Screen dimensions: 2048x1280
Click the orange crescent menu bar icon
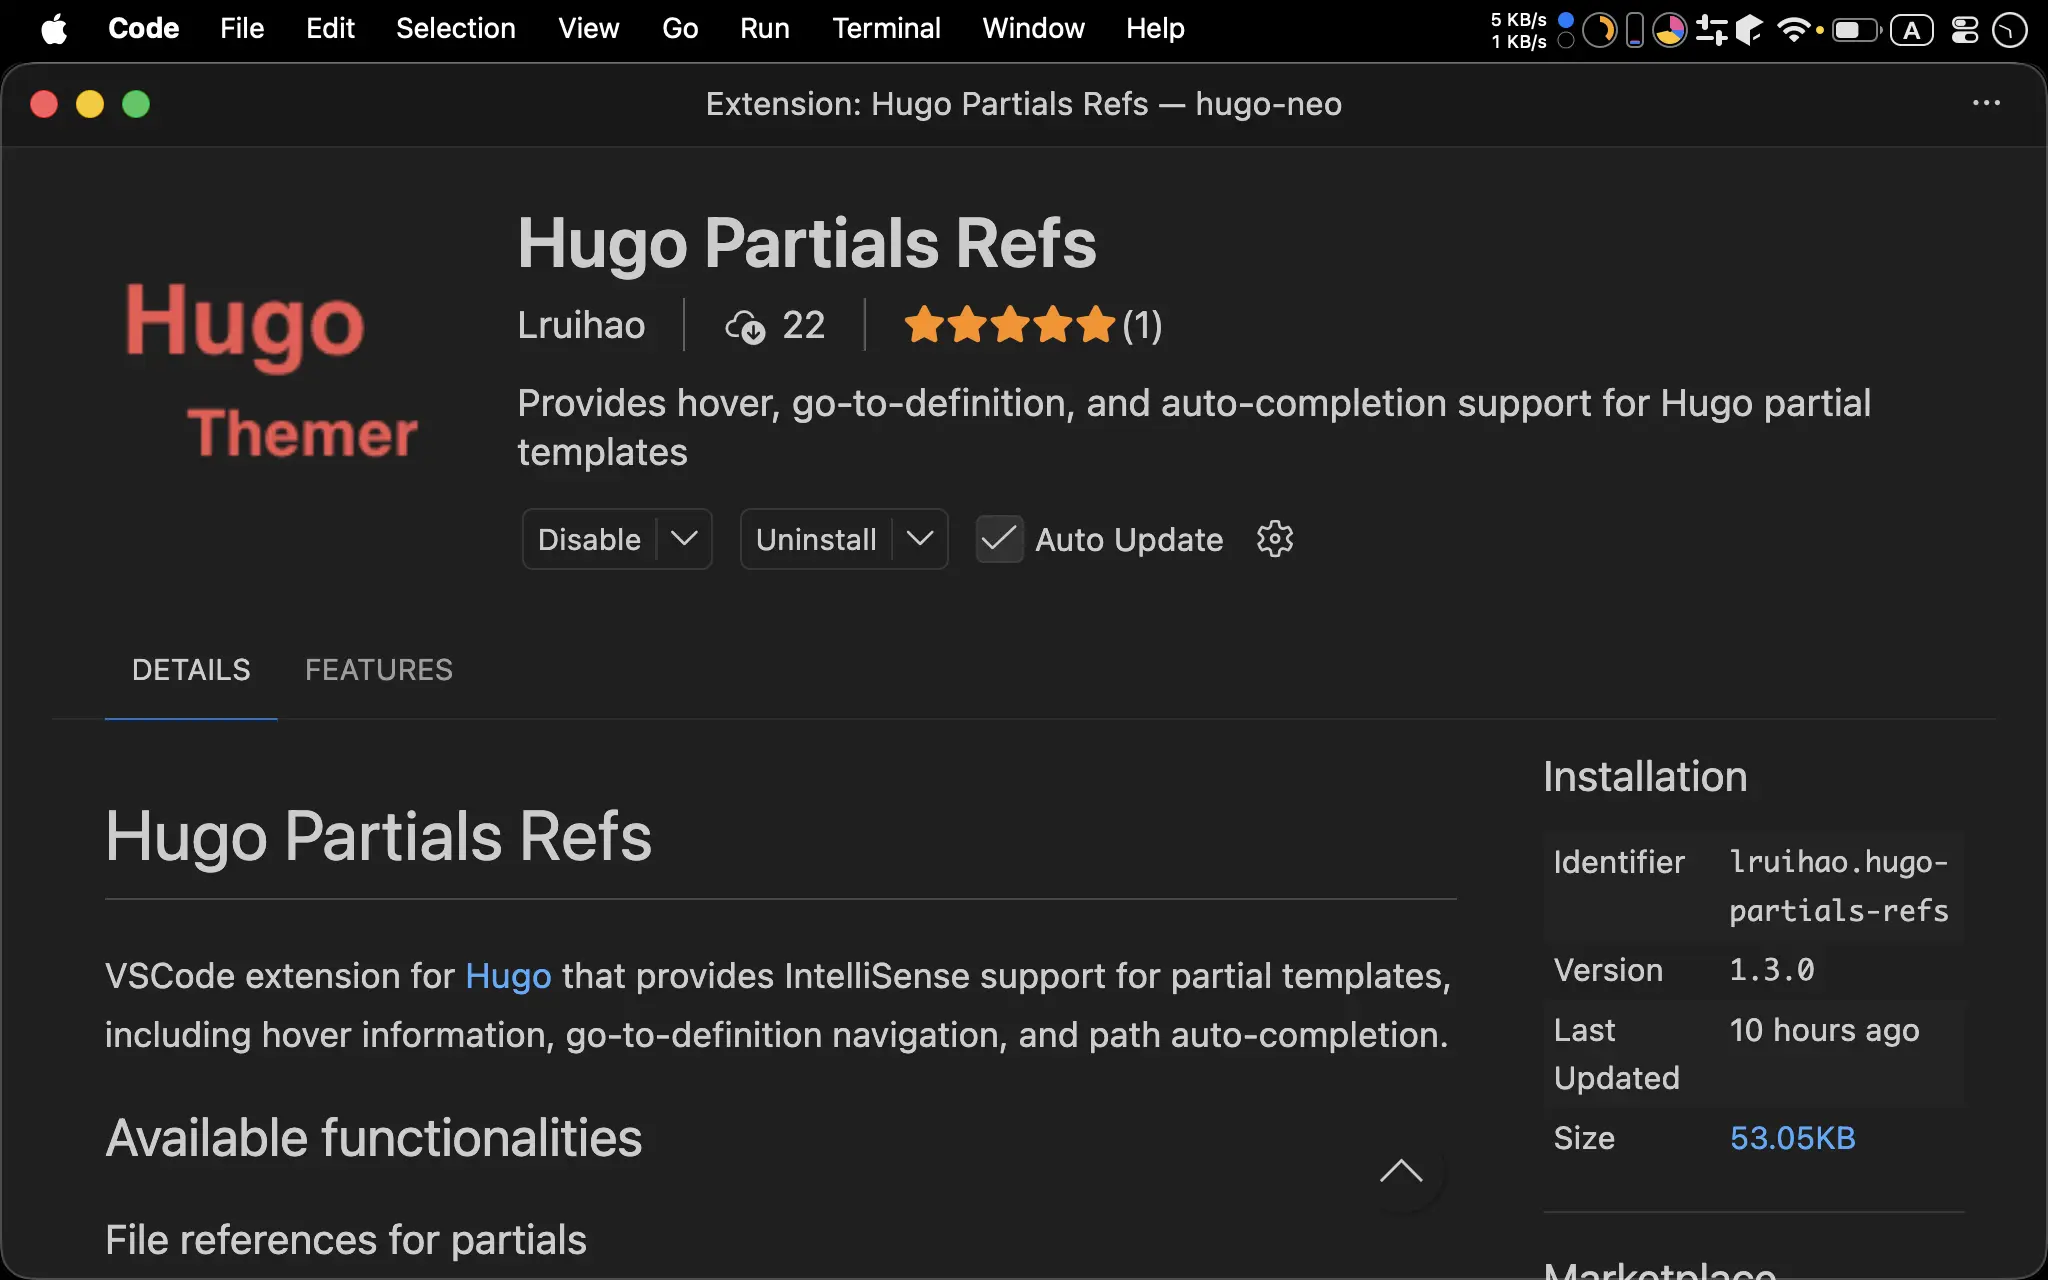(x=1599, y=30)
